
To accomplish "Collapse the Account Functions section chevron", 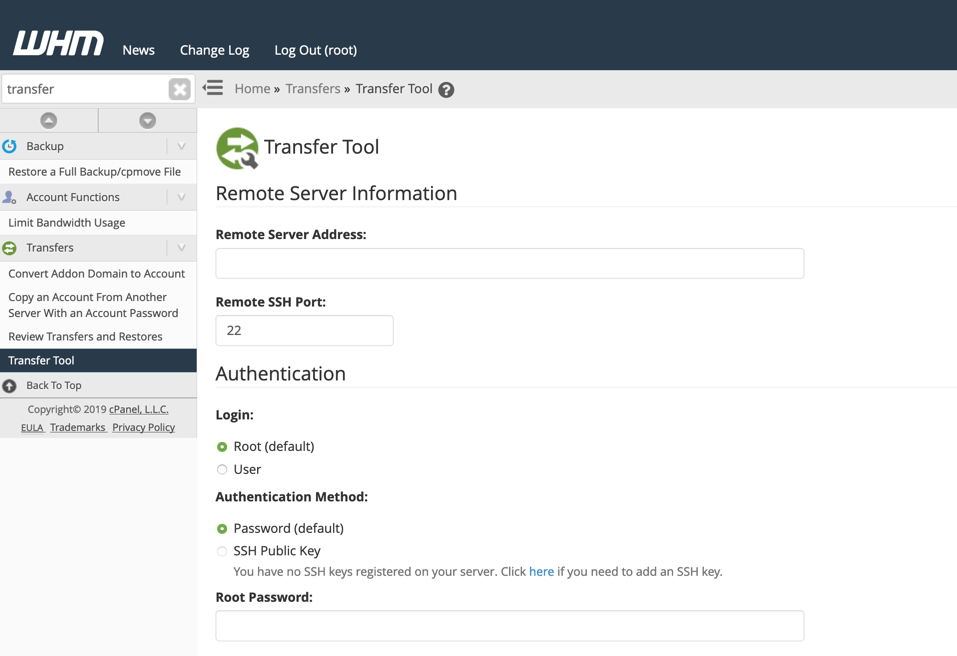I will pos(181,197).
